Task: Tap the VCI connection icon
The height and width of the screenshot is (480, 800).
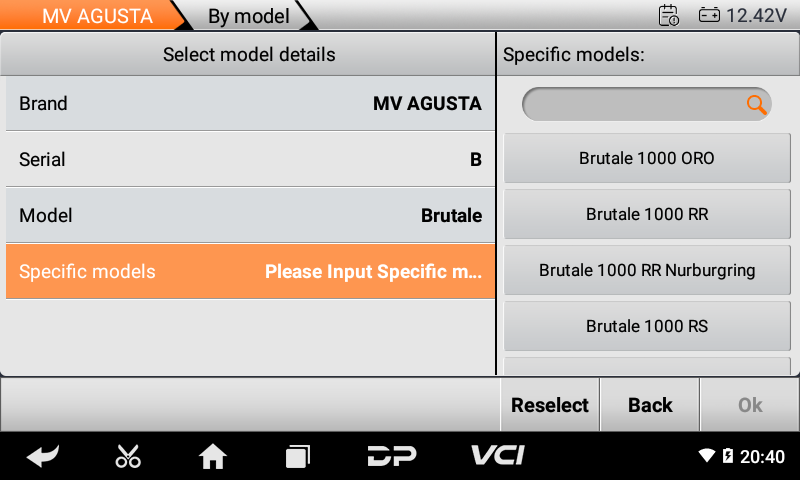Action: 497,456
